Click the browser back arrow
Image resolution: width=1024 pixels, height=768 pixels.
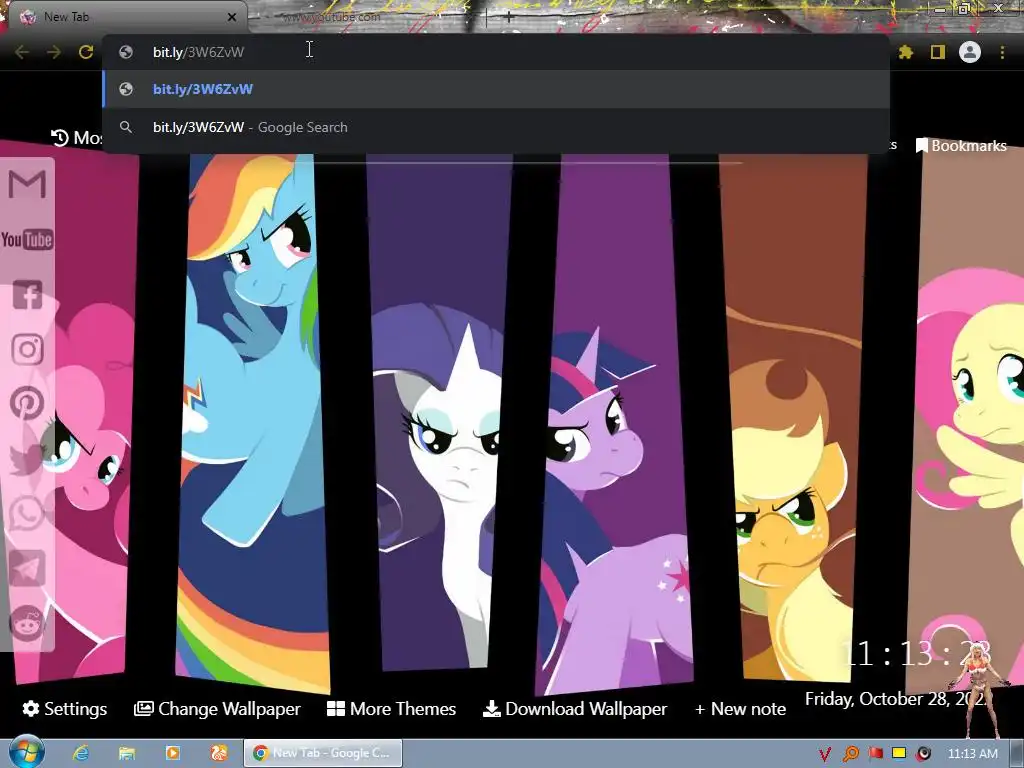(22, 52)
